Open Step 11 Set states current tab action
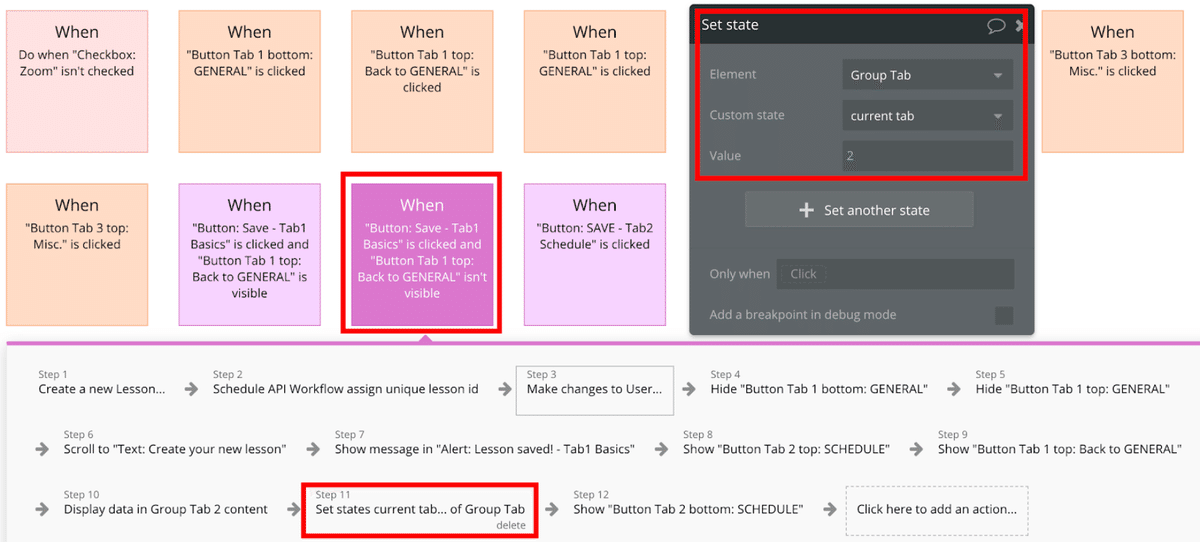 pyautogui.click(x=420, y=509)
